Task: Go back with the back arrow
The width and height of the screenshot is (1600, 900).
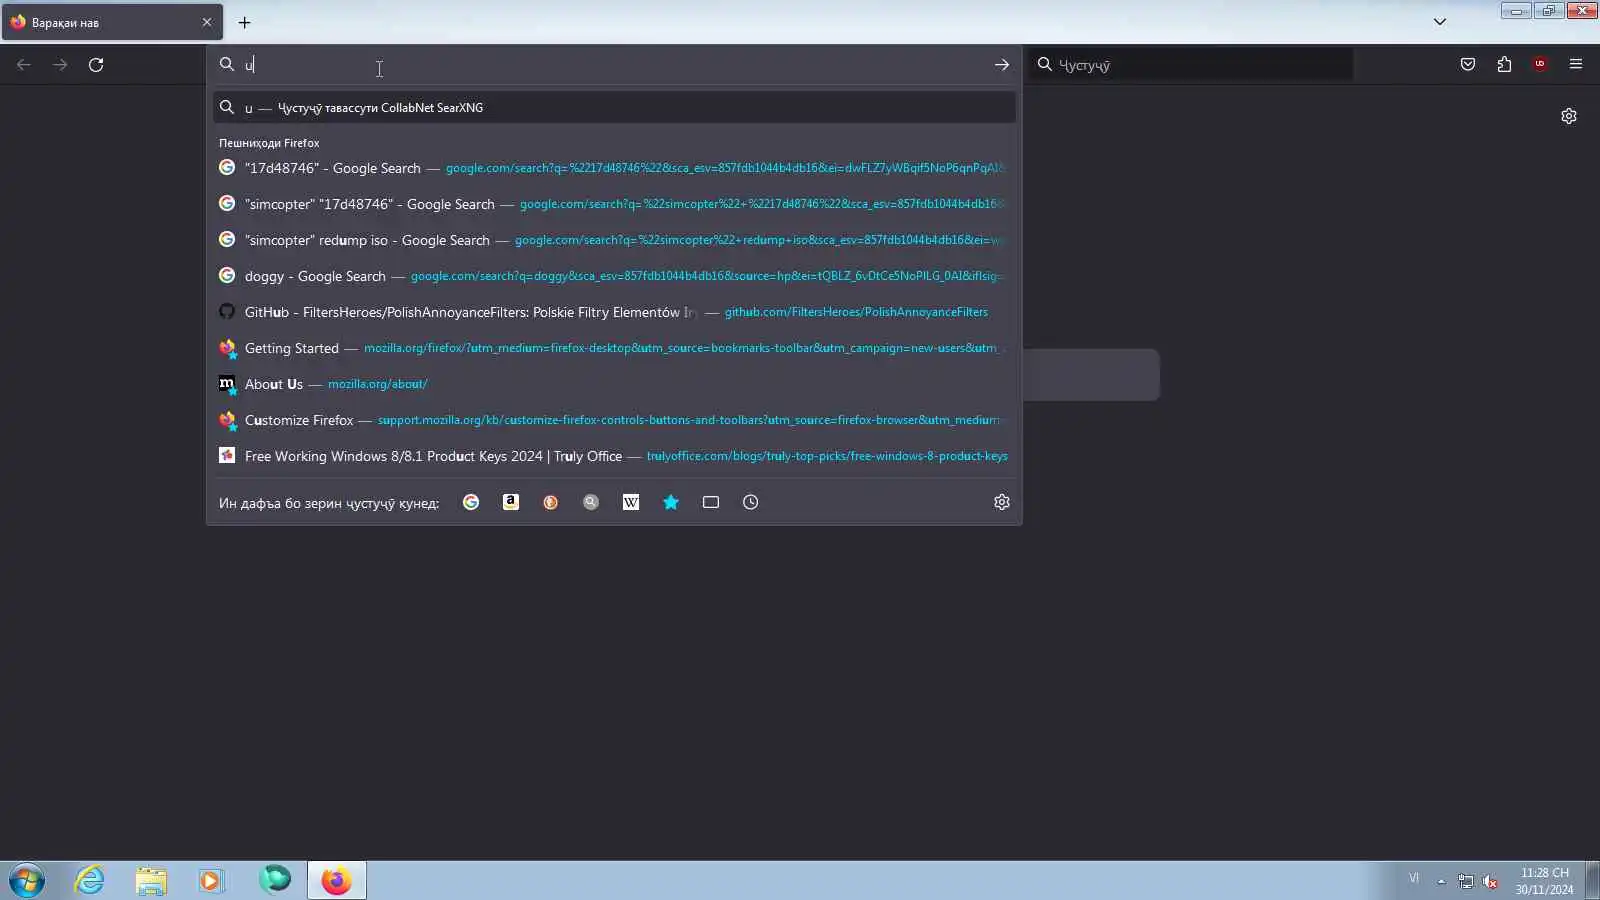Action: (24, 65)
